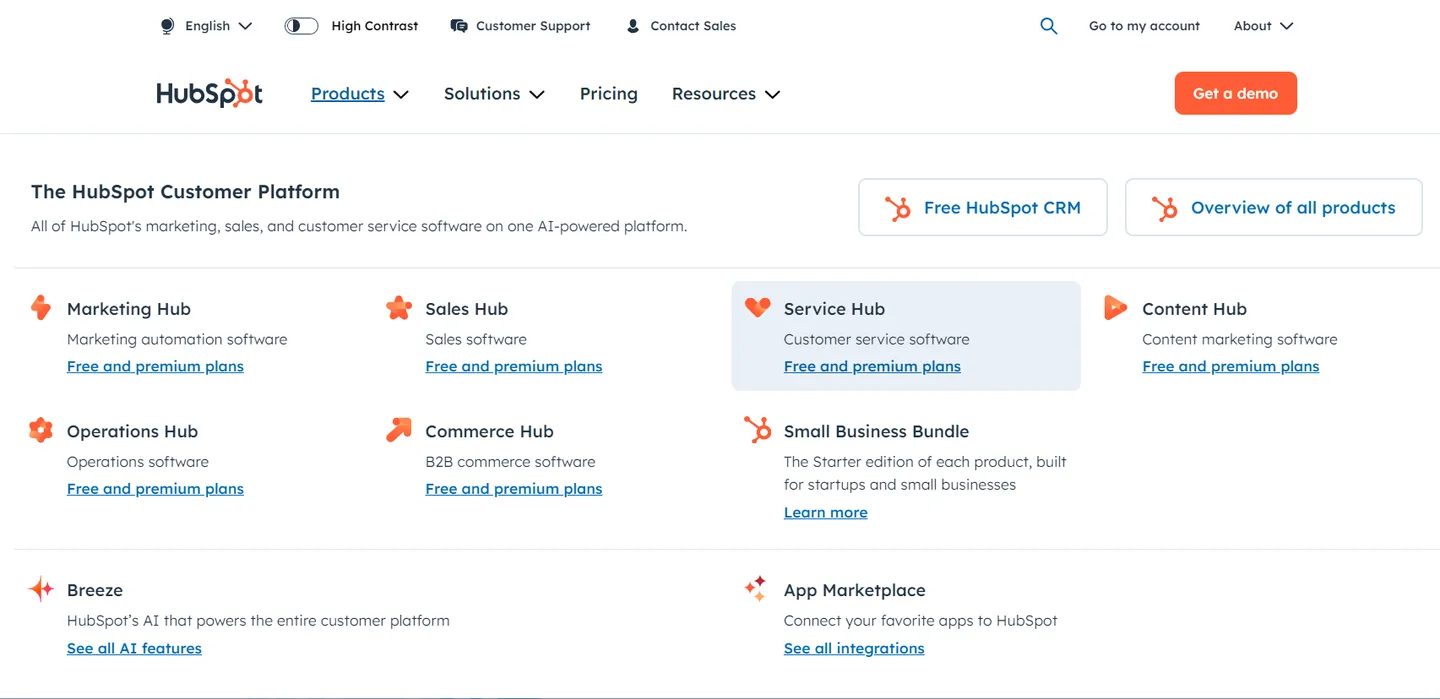
Task: Click the chevron next to Solutions
Action: 537,94
